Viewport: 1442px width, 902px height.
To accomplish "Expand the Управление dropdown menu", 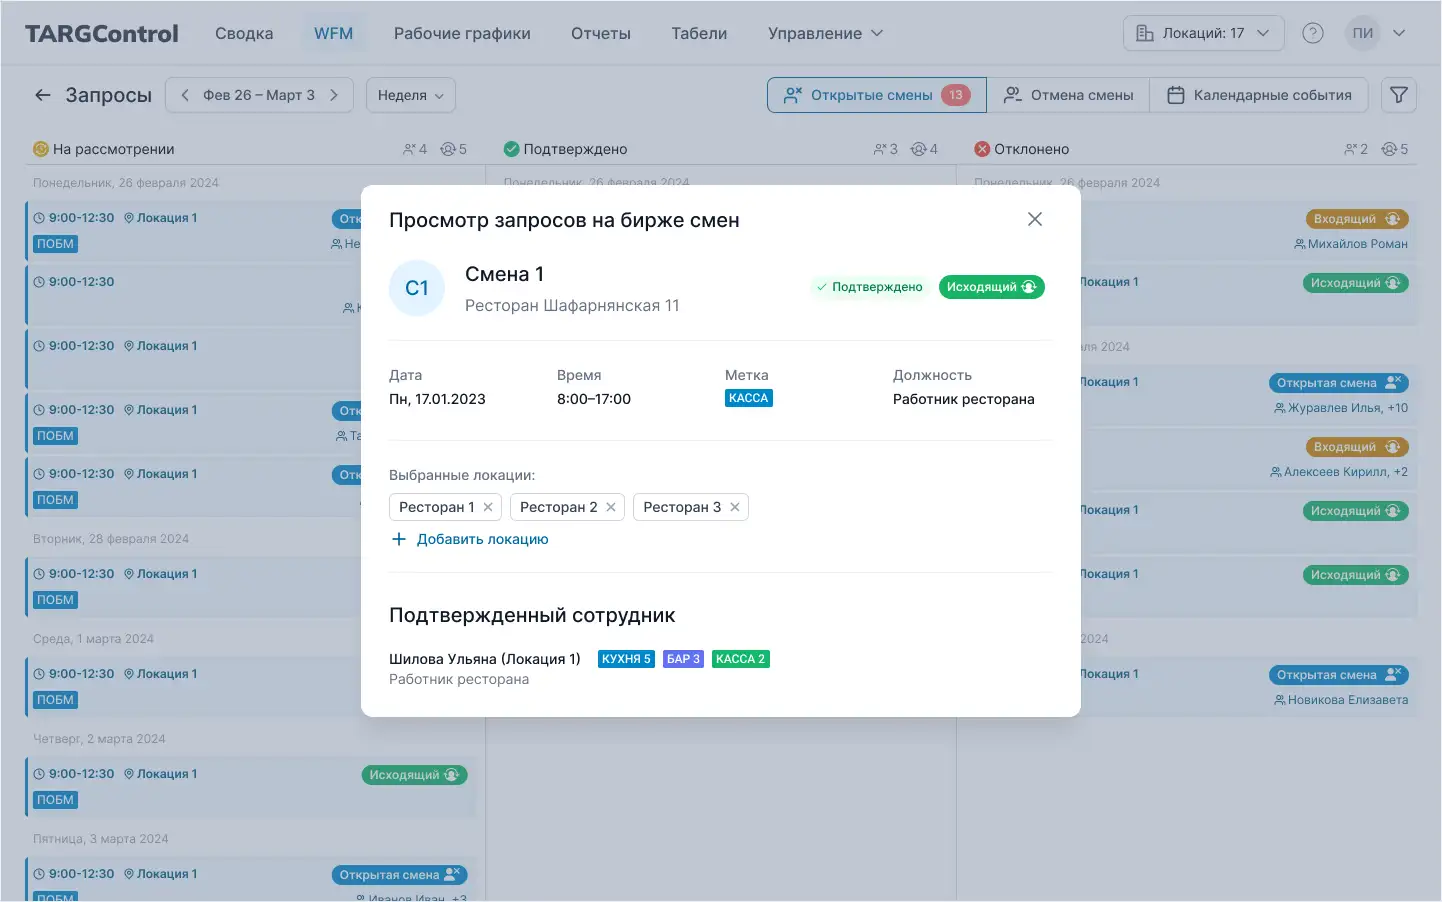I will [826, 33].
